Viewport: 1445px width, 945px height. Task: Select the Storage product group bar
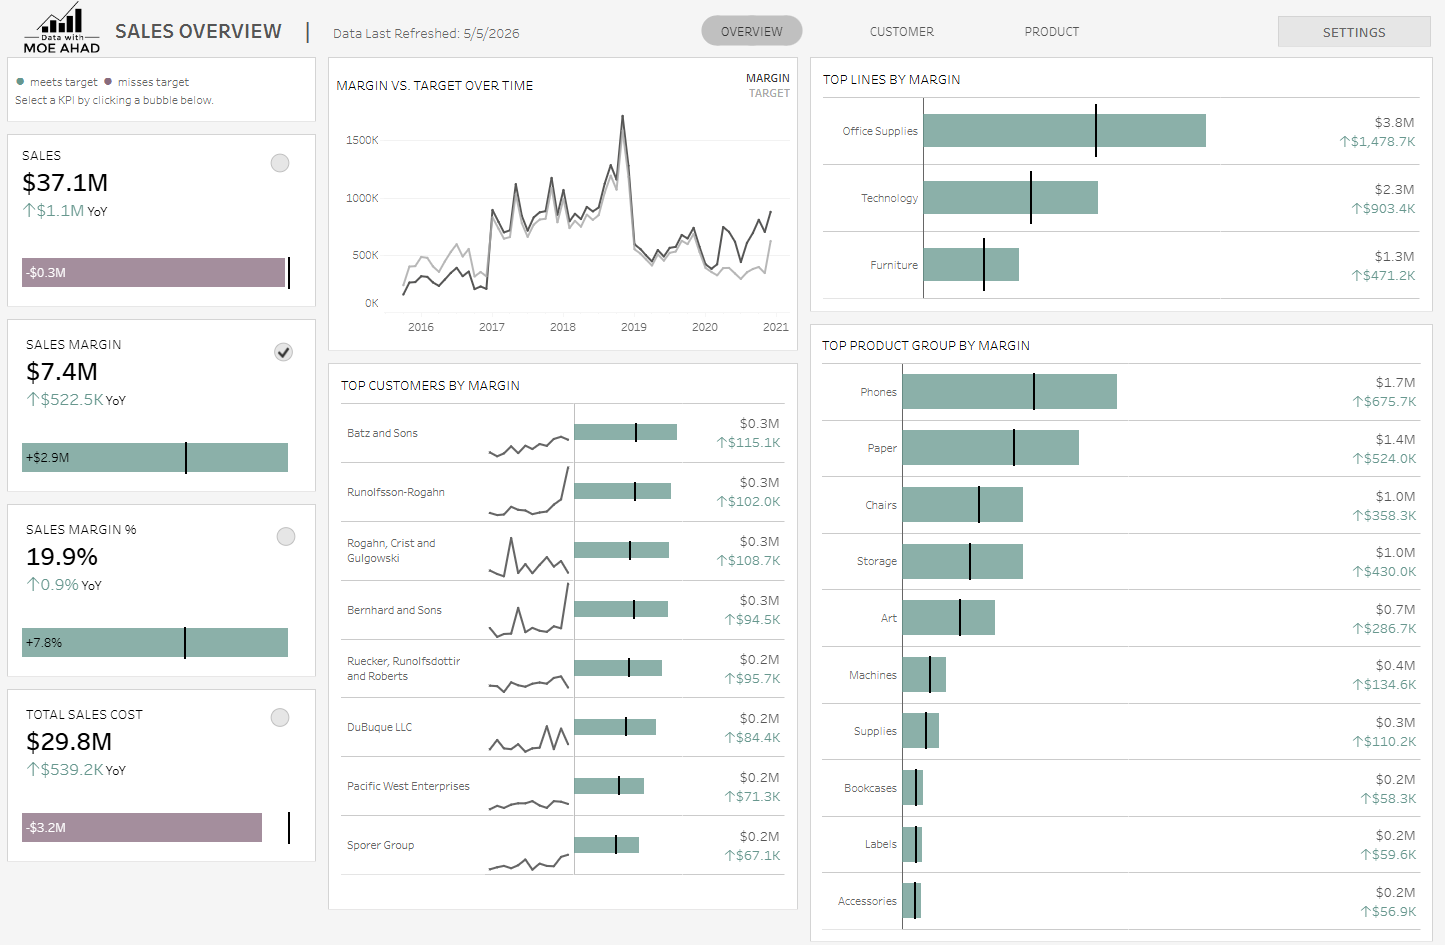[x=963, y=561]
